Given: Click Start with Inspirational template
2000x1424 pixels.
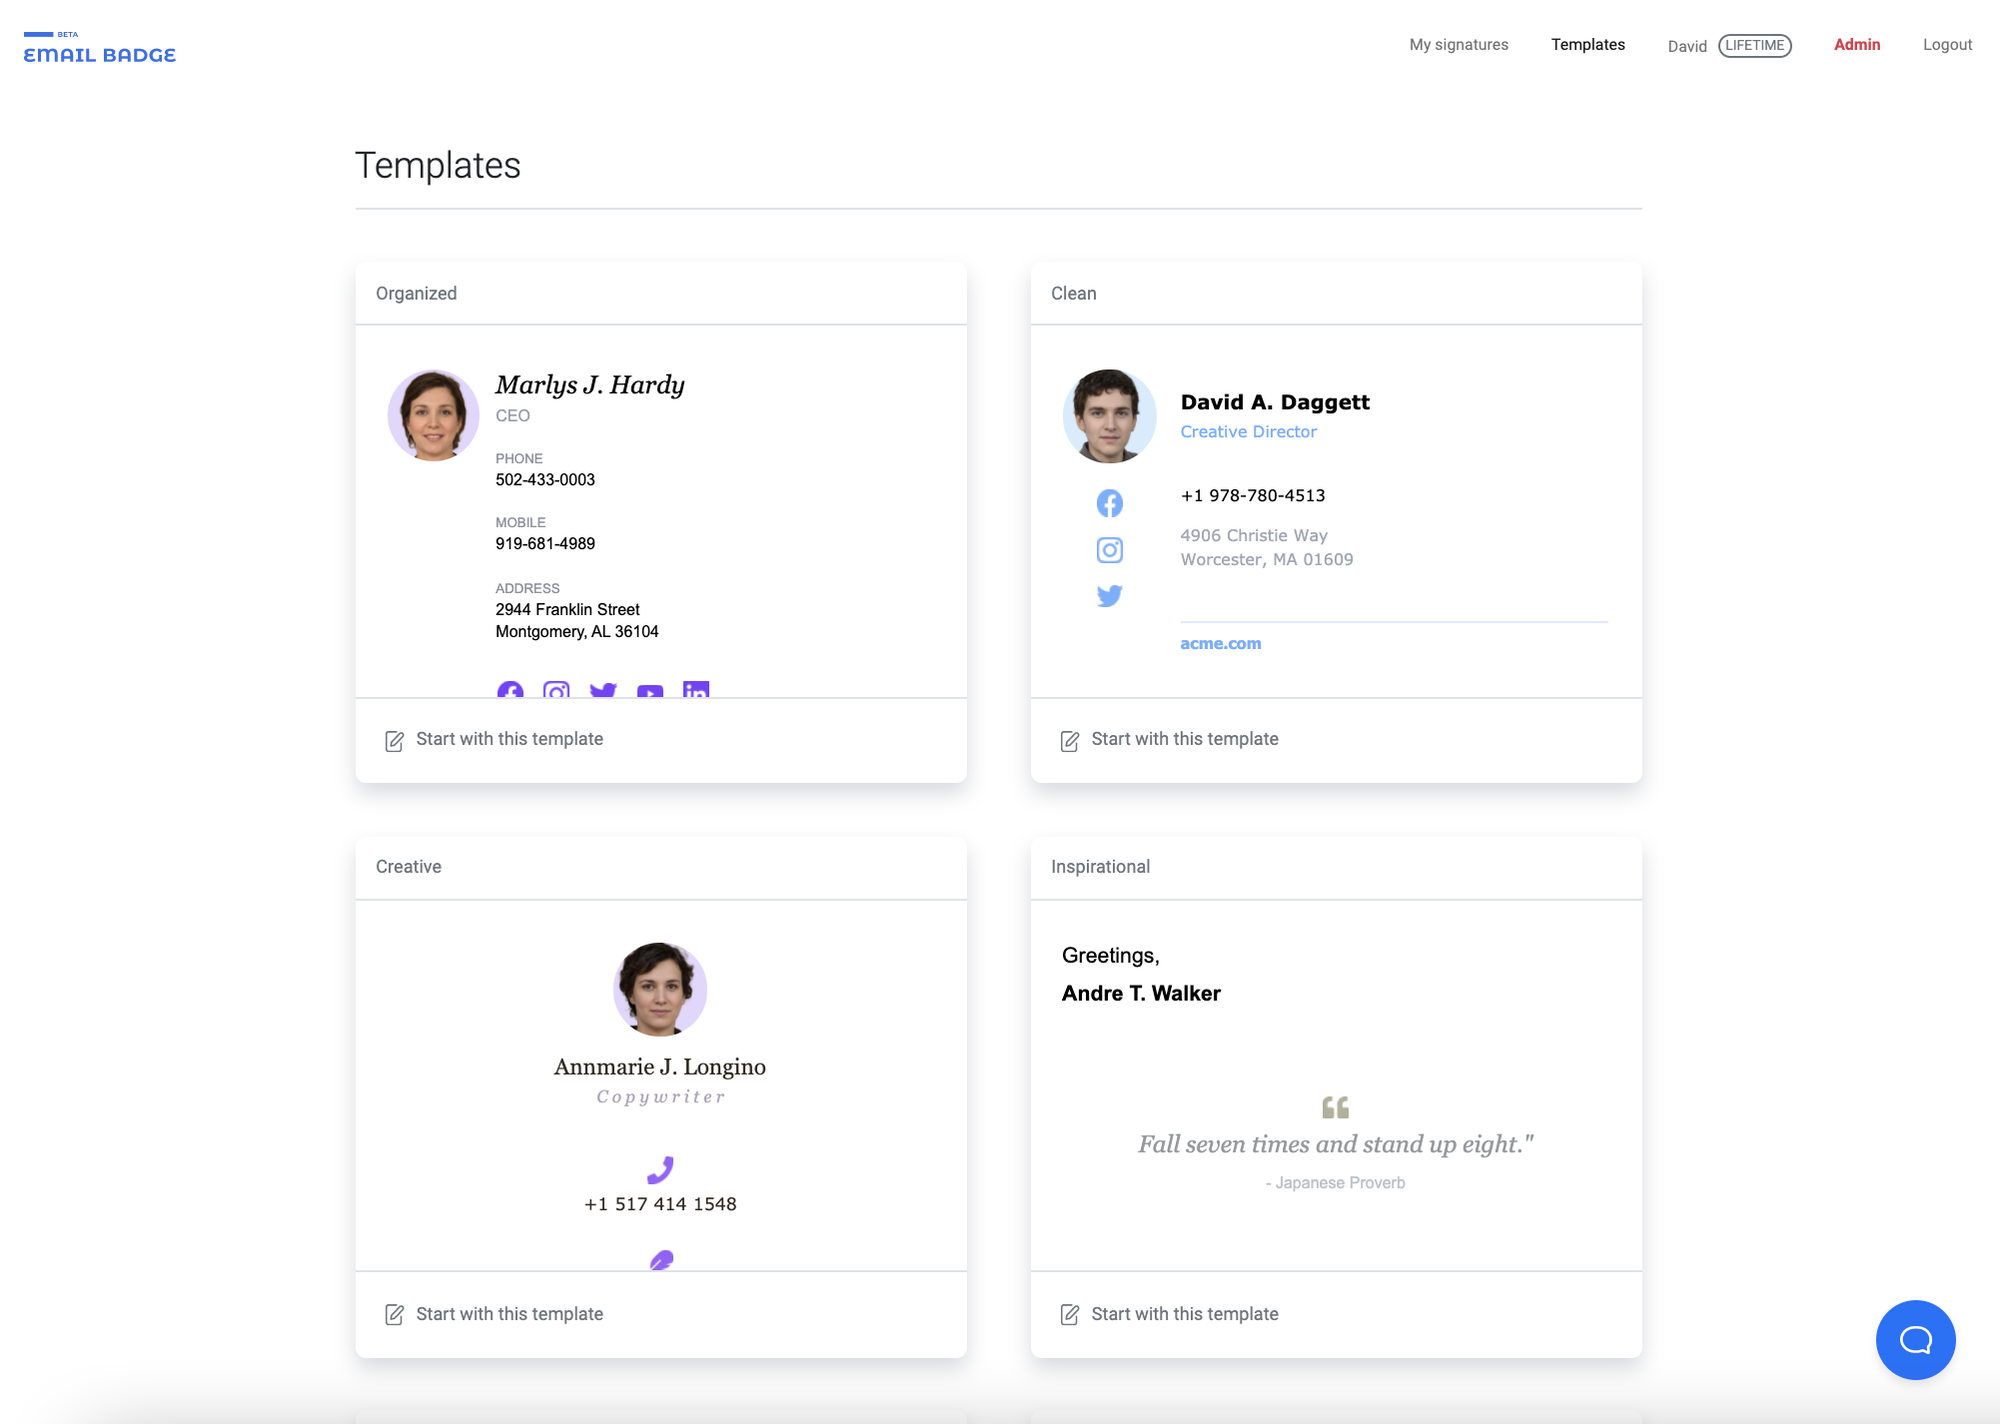Looking at the screenshot, I should pyautogui.click(x=1185, y=1313).
